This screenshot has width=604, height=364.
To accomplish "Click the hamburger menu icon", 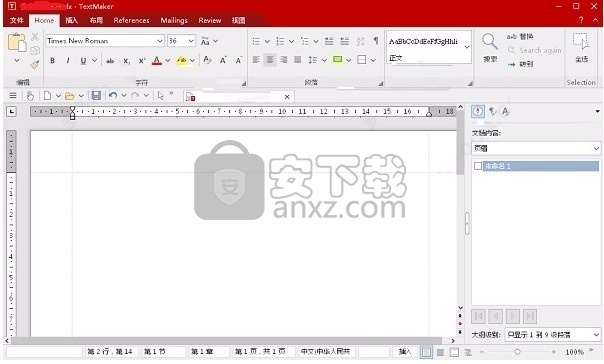I will (x=13, y=96).
